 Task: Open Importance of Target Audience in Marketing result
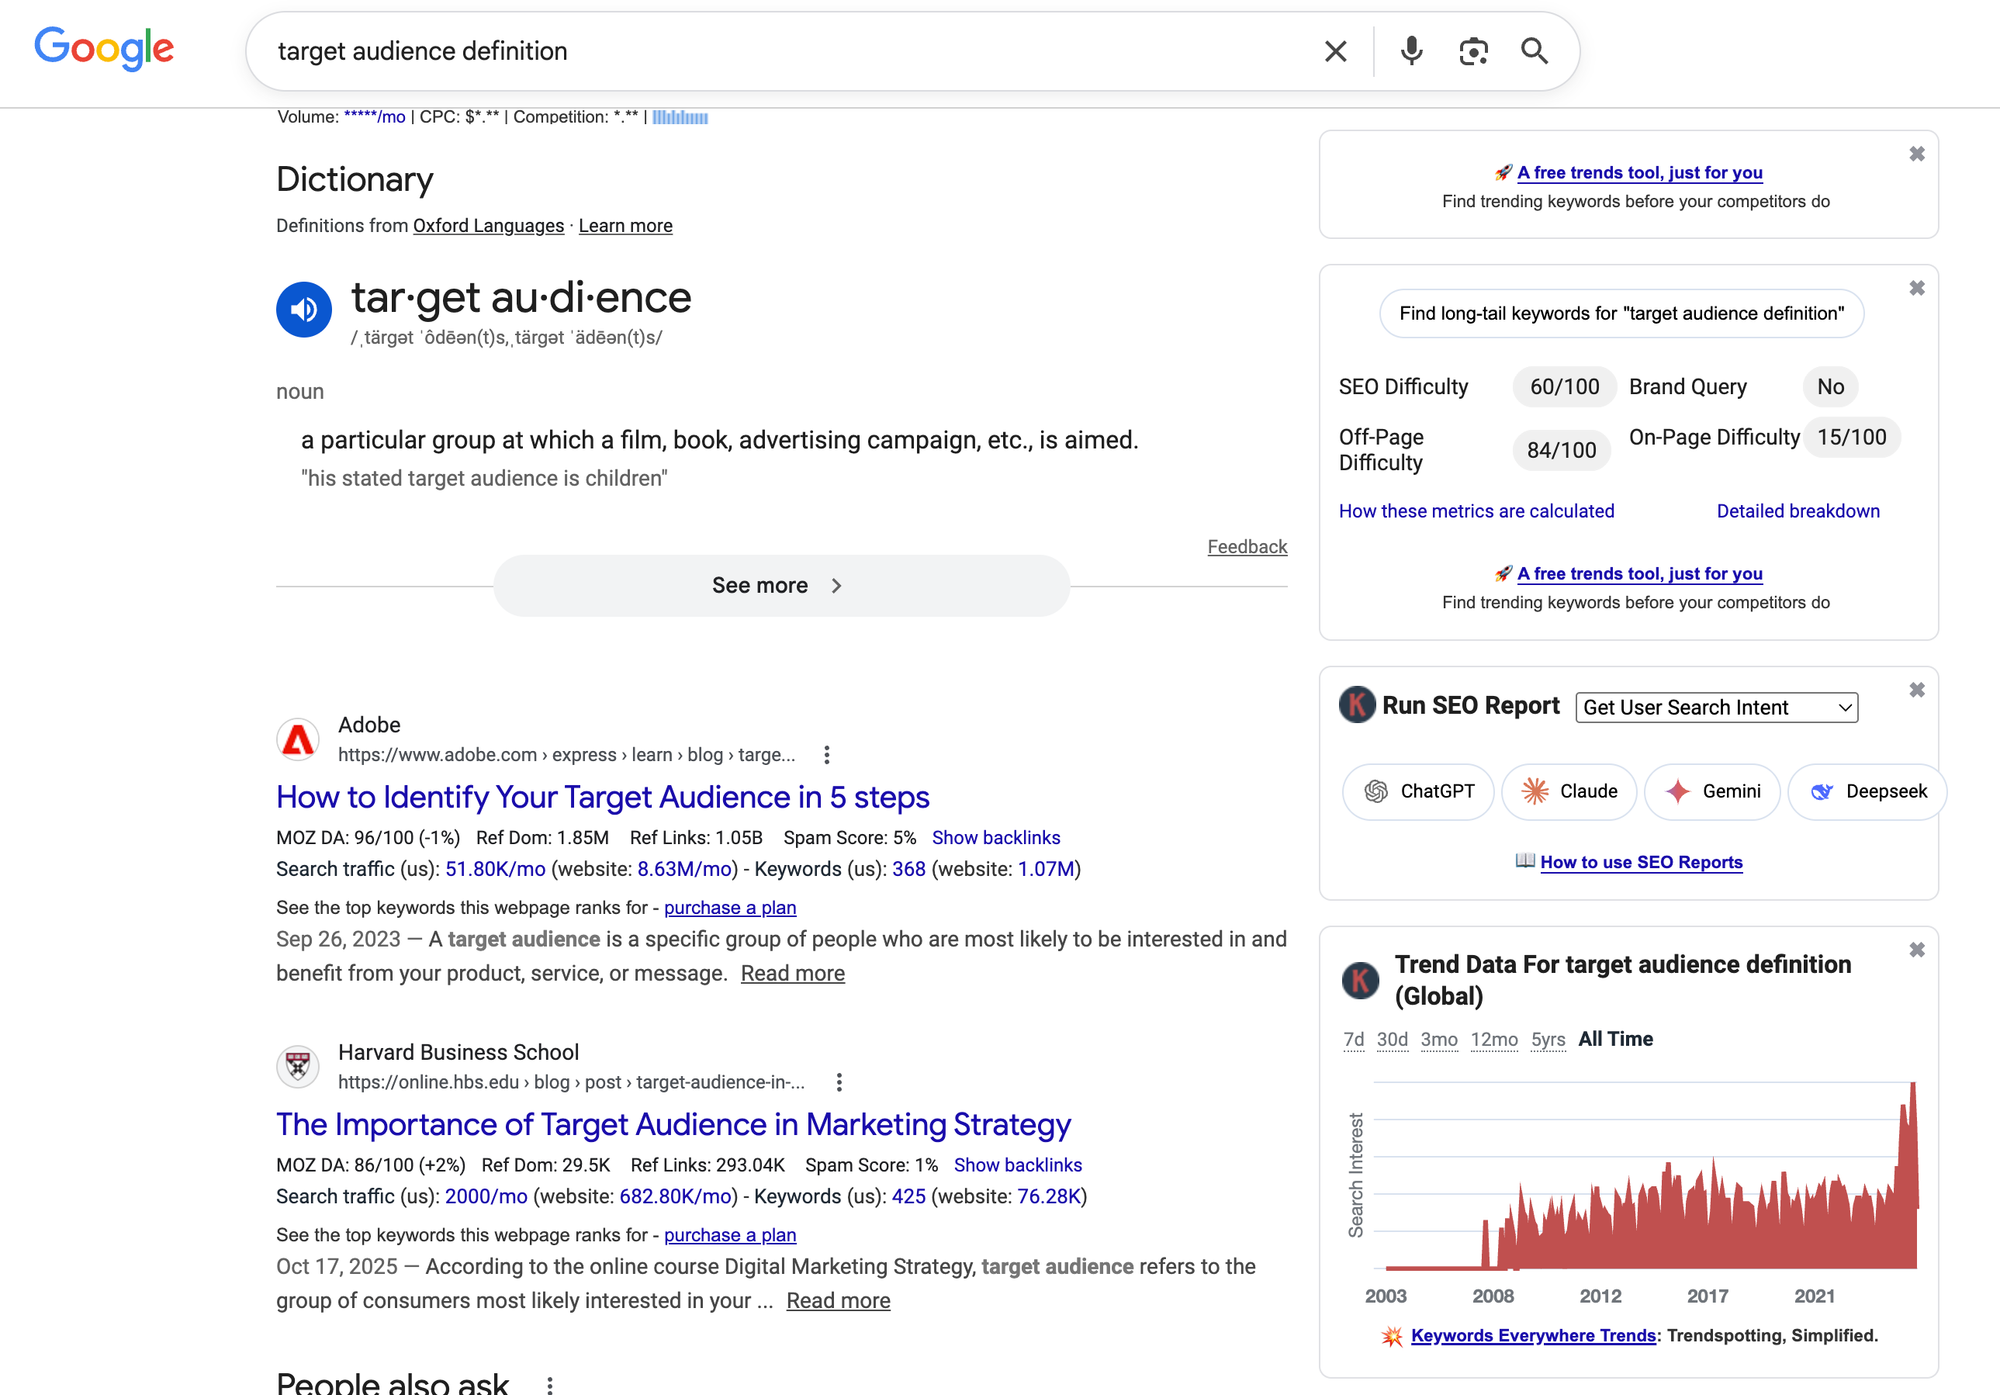[673, 1124]
